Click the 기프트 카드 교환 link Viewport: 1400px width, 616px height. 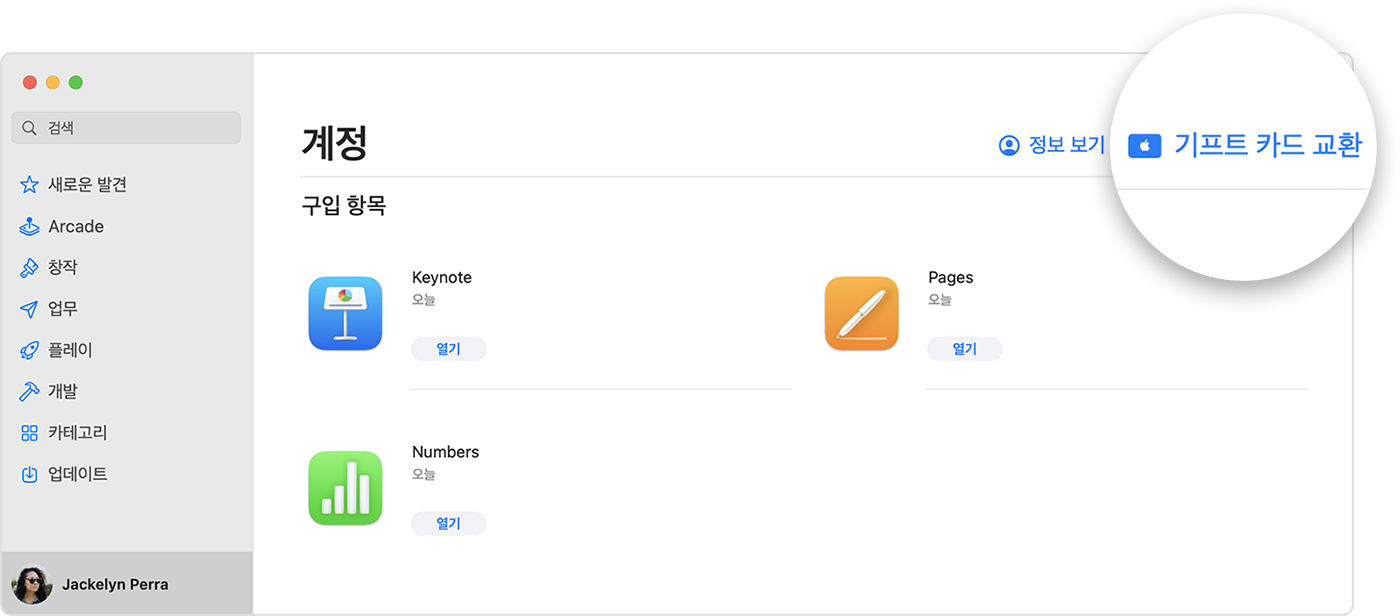click(x=1246, y=145)
